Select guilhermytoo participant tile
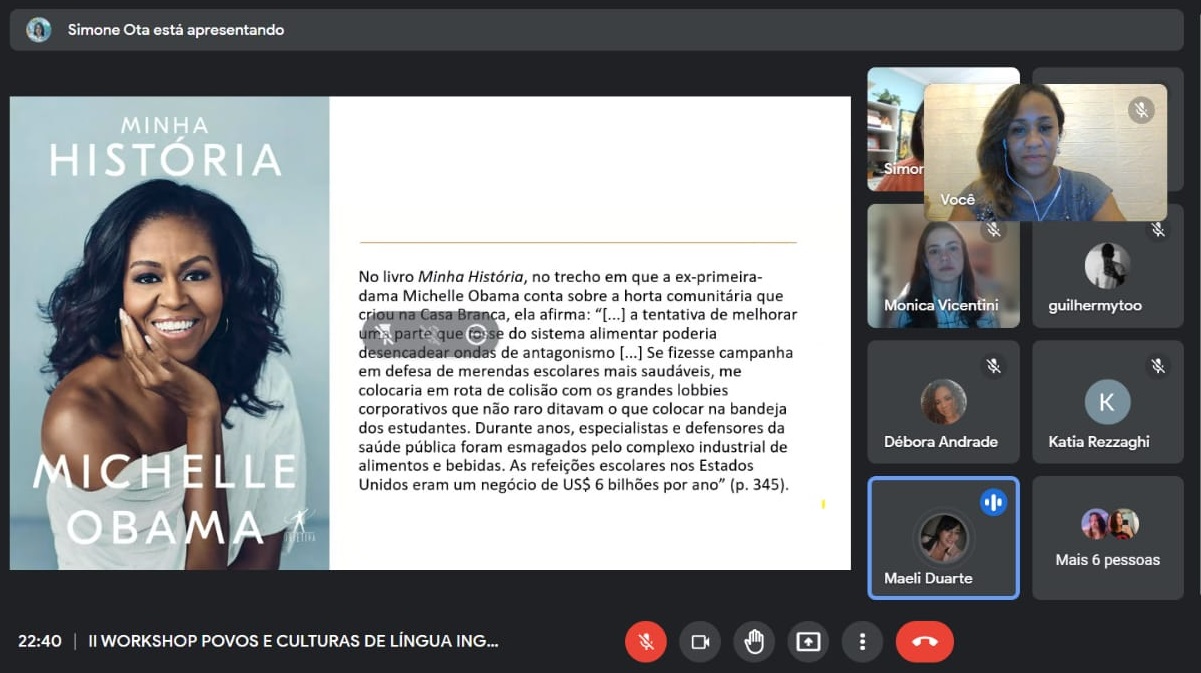This screenshot has width=1201, height=673. 1108,266
